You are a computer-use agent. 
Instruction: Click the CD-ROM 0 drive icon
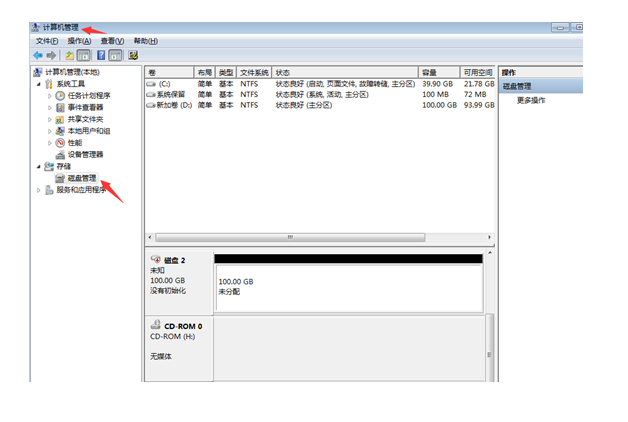(155, 326)
